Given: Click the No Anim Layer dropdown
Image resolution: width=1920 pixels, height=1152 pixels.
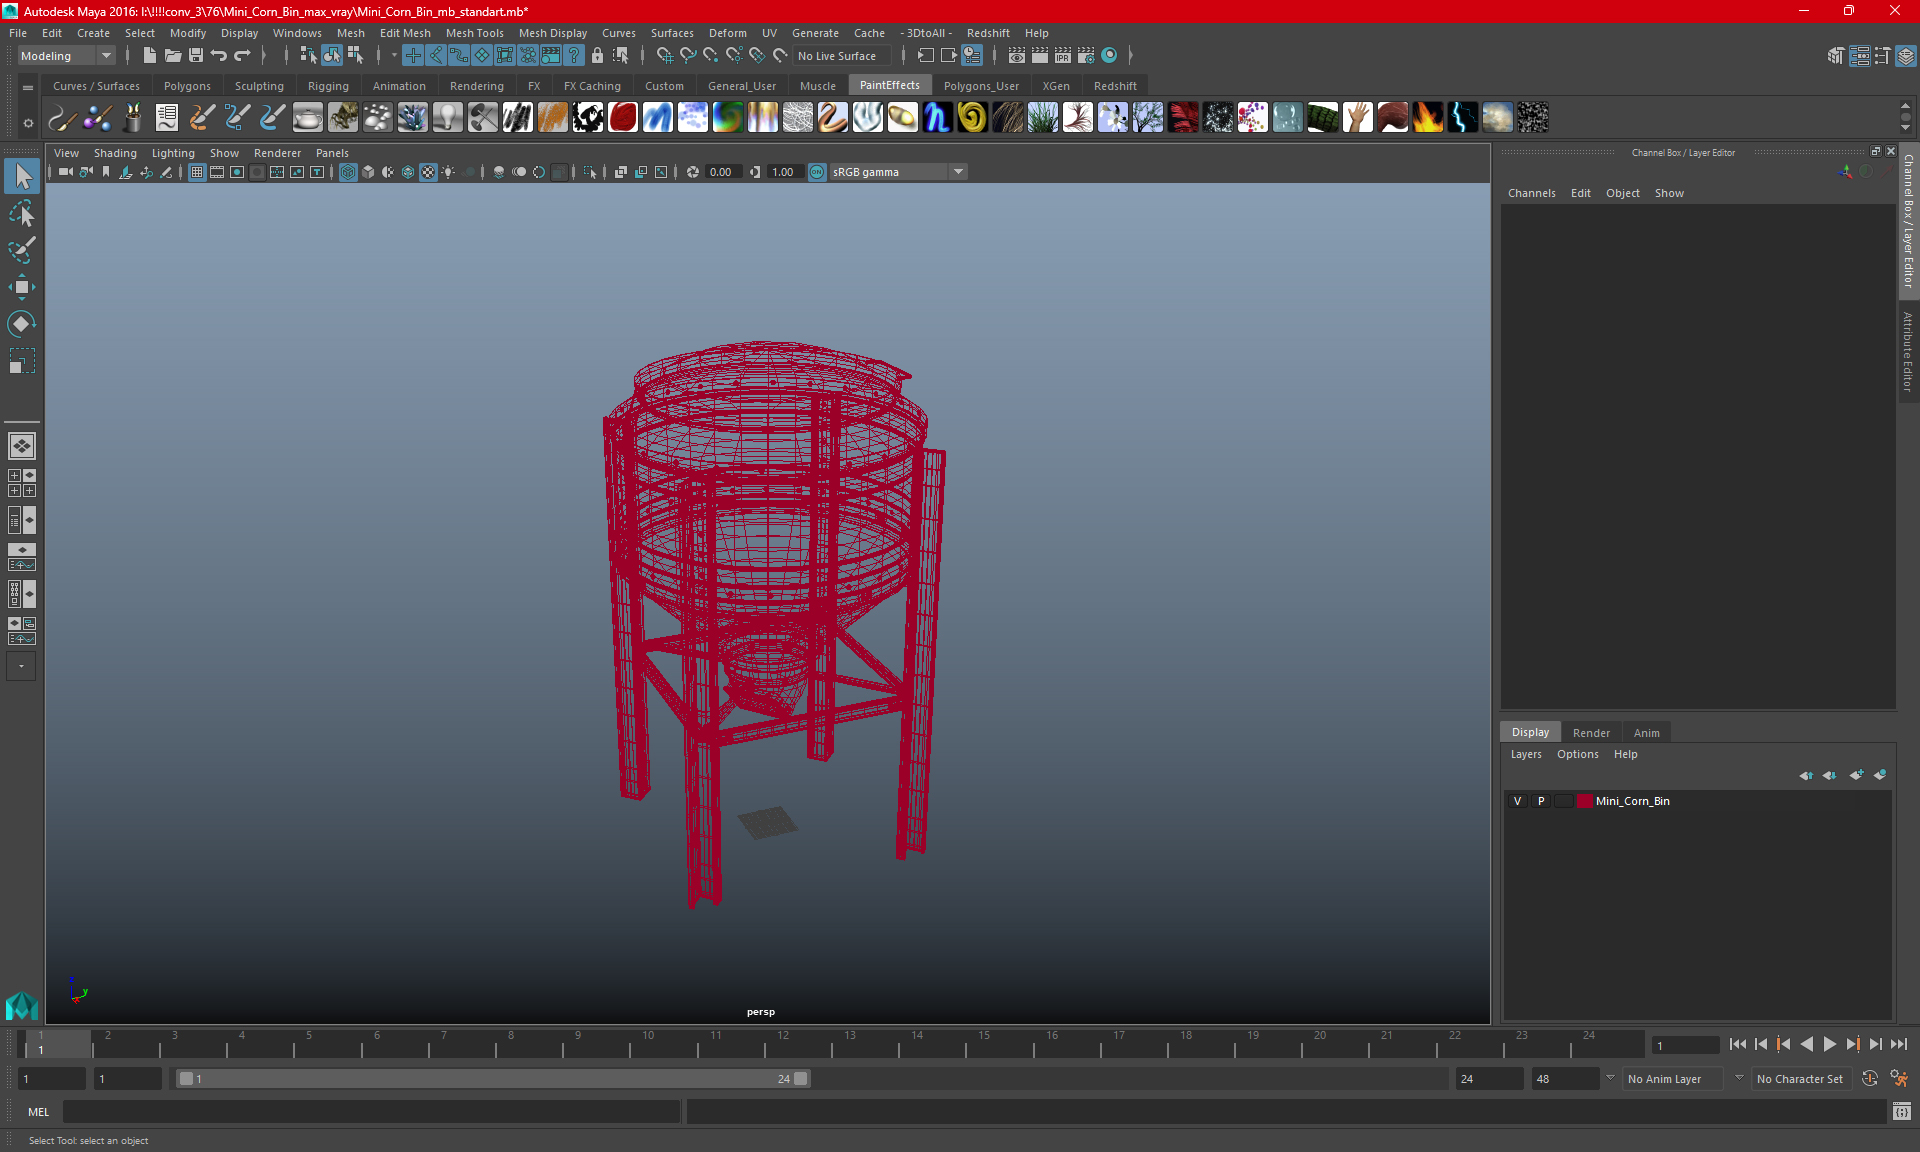Looking at the screenshot, I should point(1664,1079).
